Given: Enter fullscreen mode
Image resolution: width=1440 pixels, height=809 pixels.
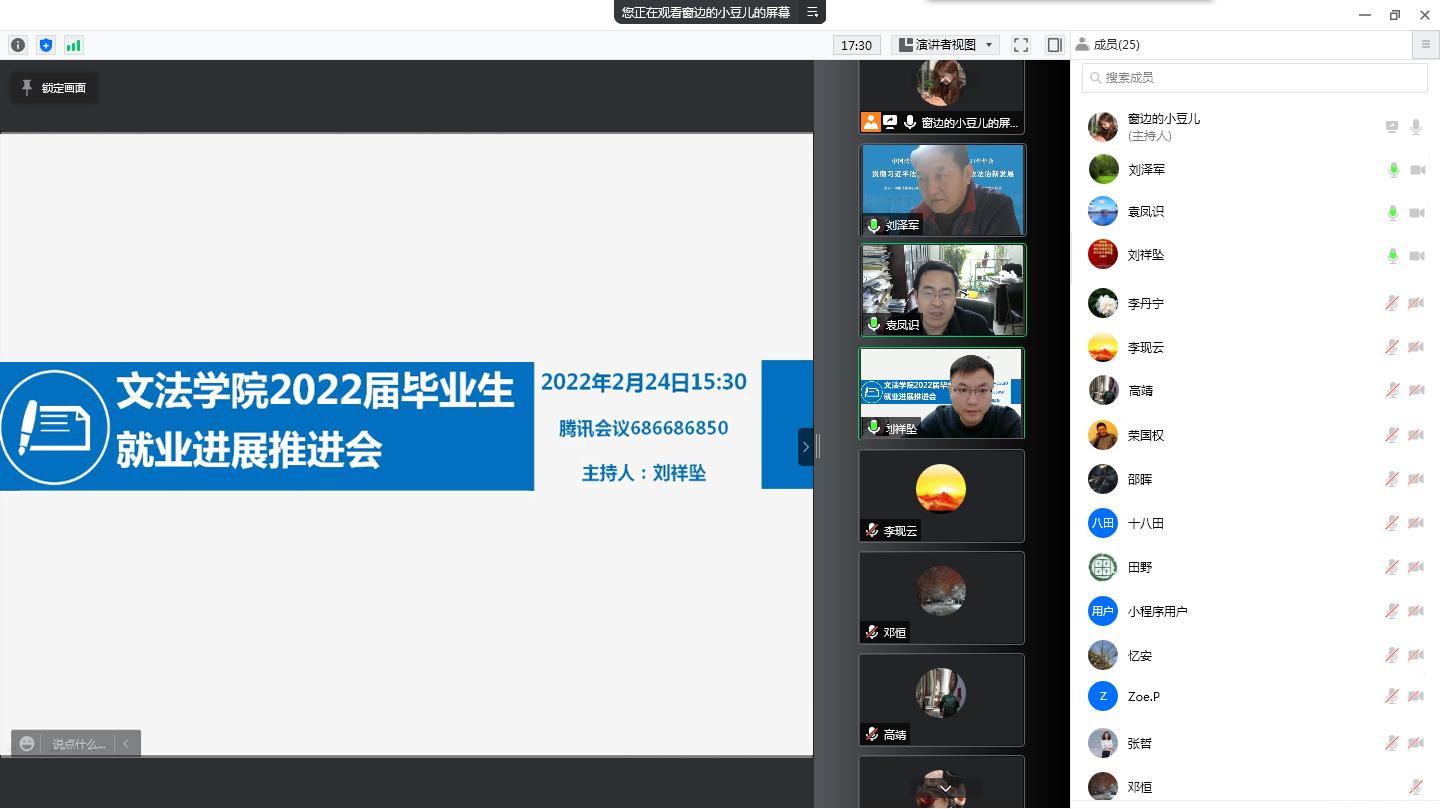Looking at the screenshot, I should [1020, 44].
